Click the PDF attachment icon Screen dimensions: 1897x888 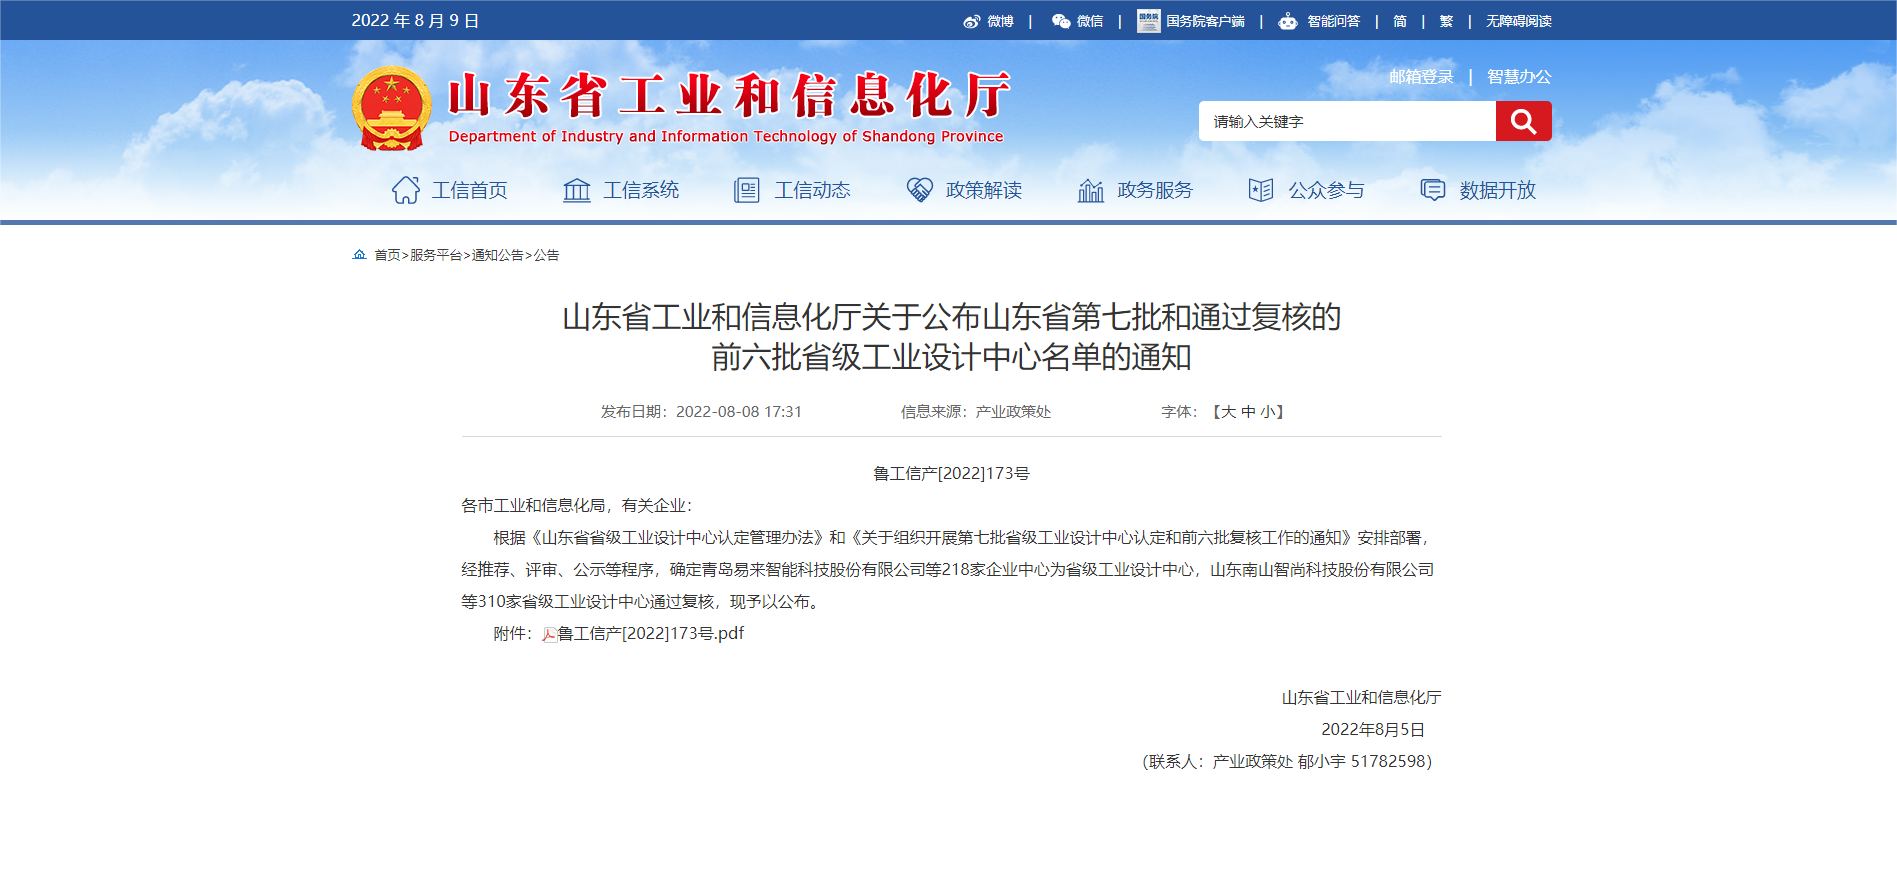coord(549,634)
